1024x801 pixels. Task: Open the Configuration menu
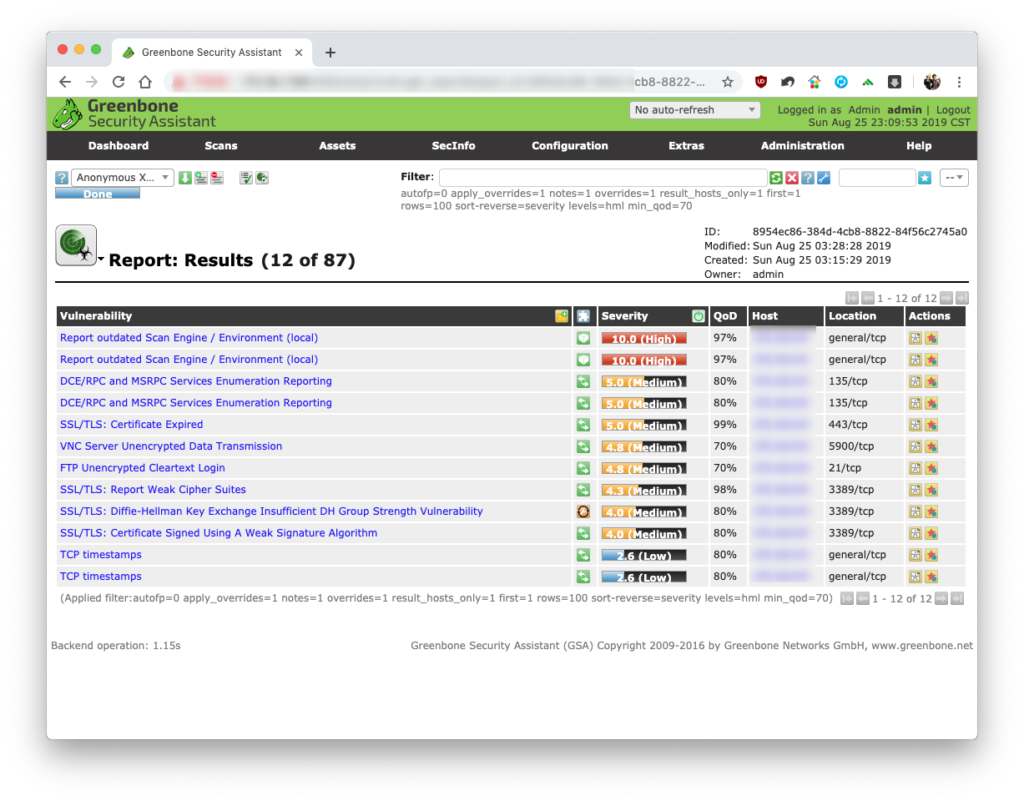tap(569, 146)
